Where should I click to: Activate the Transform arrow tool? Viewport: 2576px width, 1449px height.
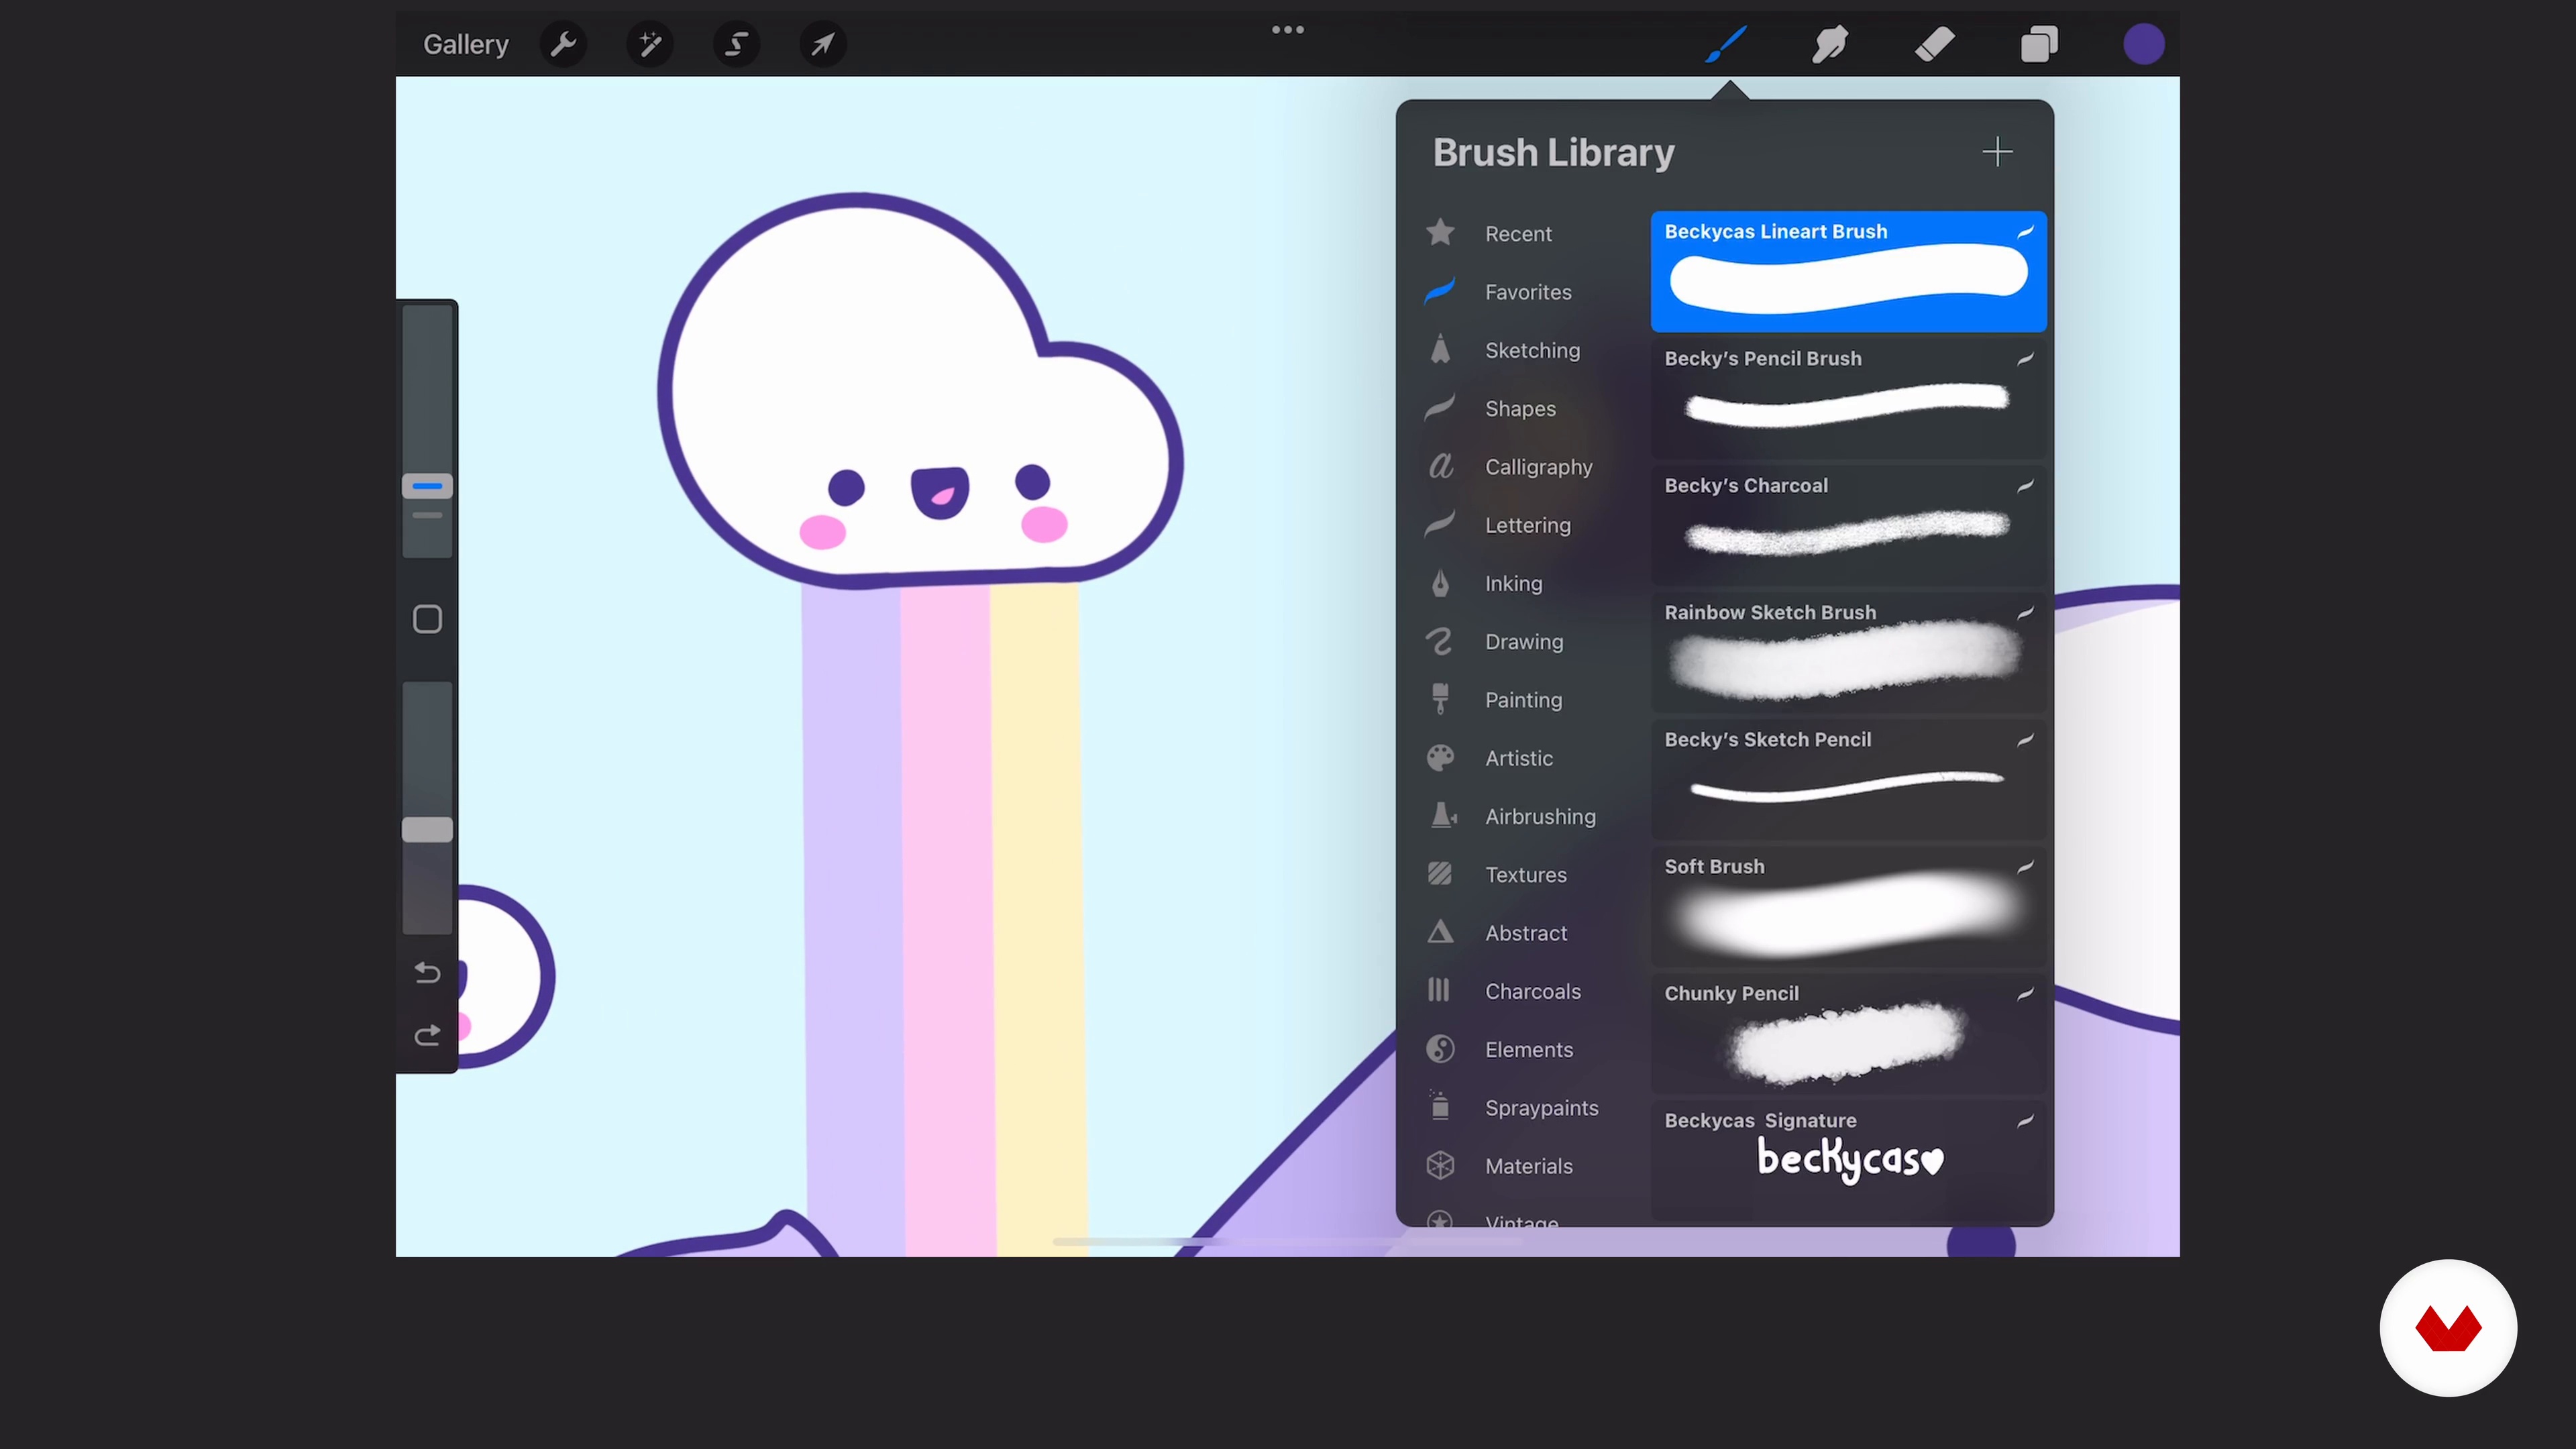[x=823, y=44]
